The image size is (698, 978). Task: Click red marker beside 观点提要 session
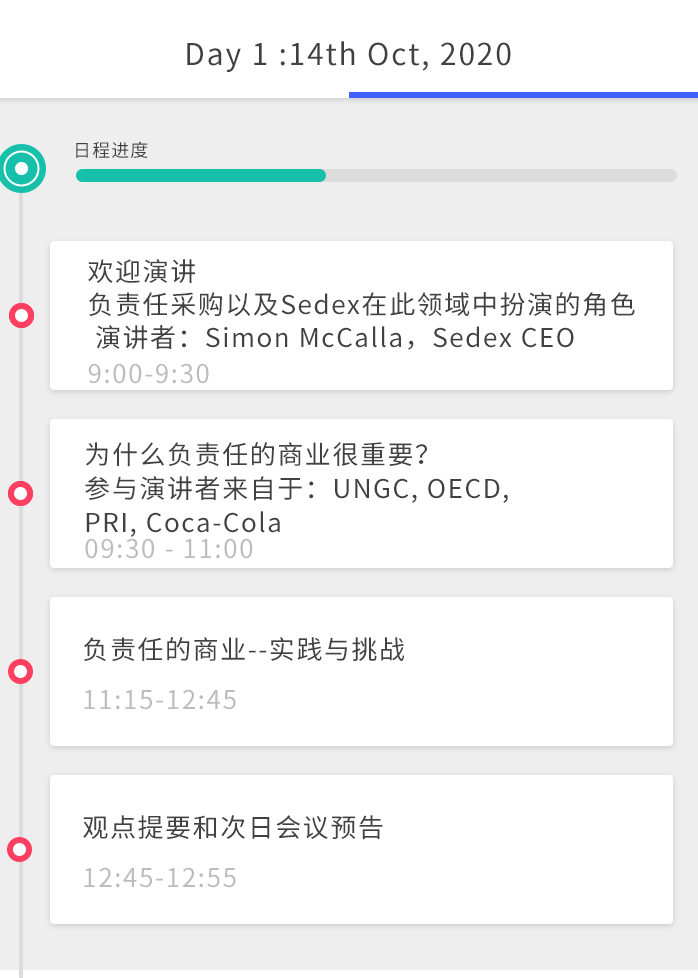(x=21, y=850)
